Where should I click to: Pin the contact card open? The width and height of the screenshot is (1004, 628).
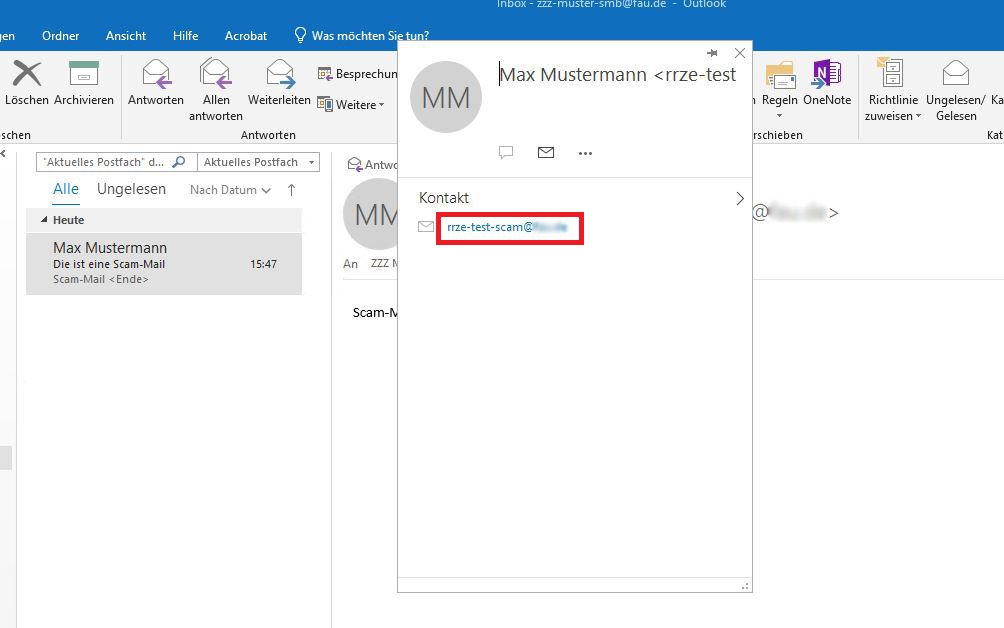[x=712, y=53]
